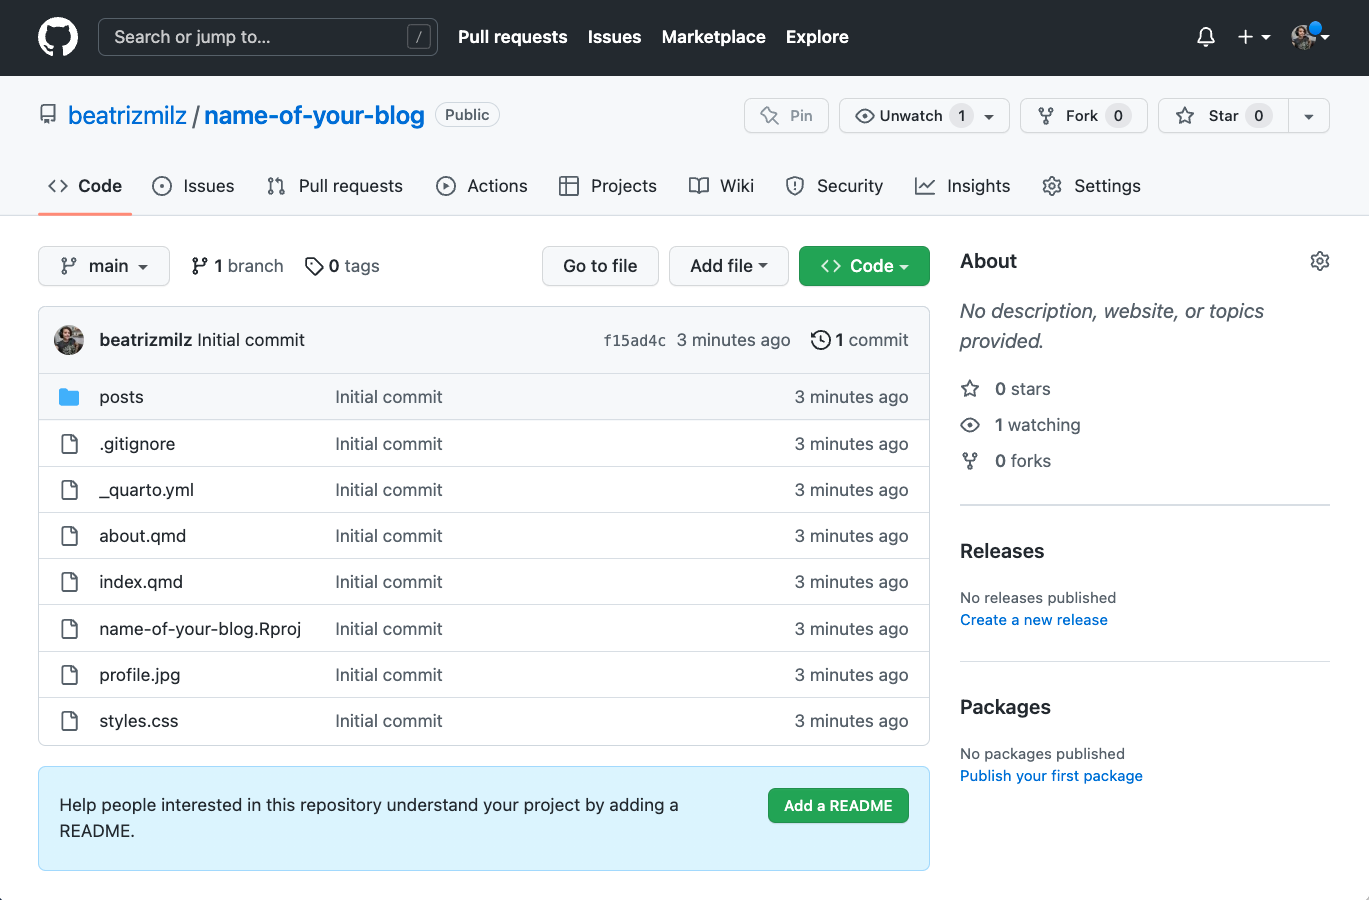Open Marketplace in top navigation
Image resolution: width=1369 pixels, height=900 pixels.
coord(713,37)
